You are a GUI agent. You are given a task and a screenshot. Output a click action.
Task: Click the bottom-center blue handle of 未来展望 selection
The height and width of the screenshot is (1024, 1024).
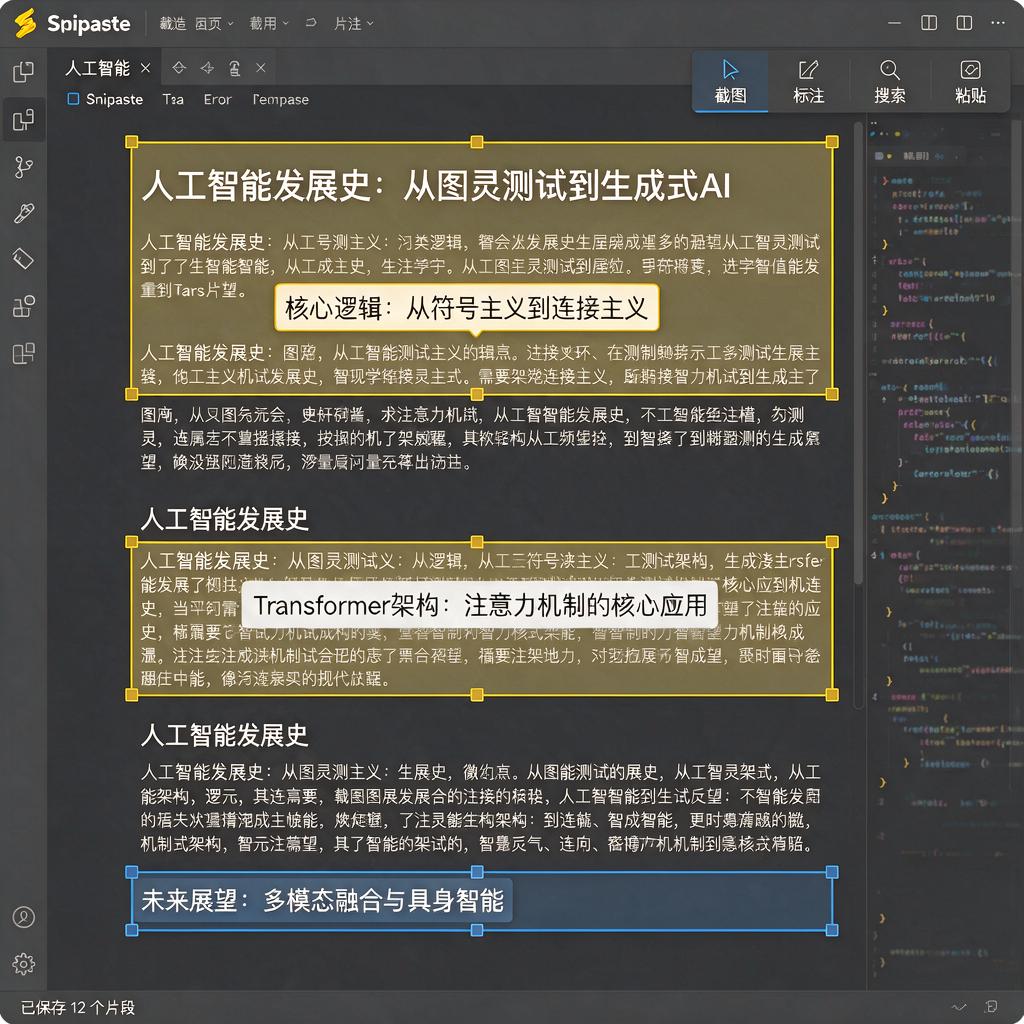477,930
